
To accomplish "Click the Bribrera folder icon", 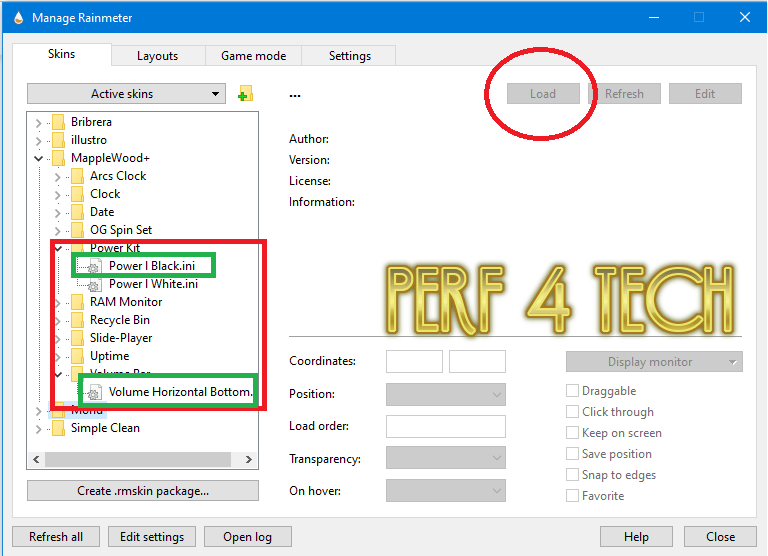I will [x=58, y=121].
